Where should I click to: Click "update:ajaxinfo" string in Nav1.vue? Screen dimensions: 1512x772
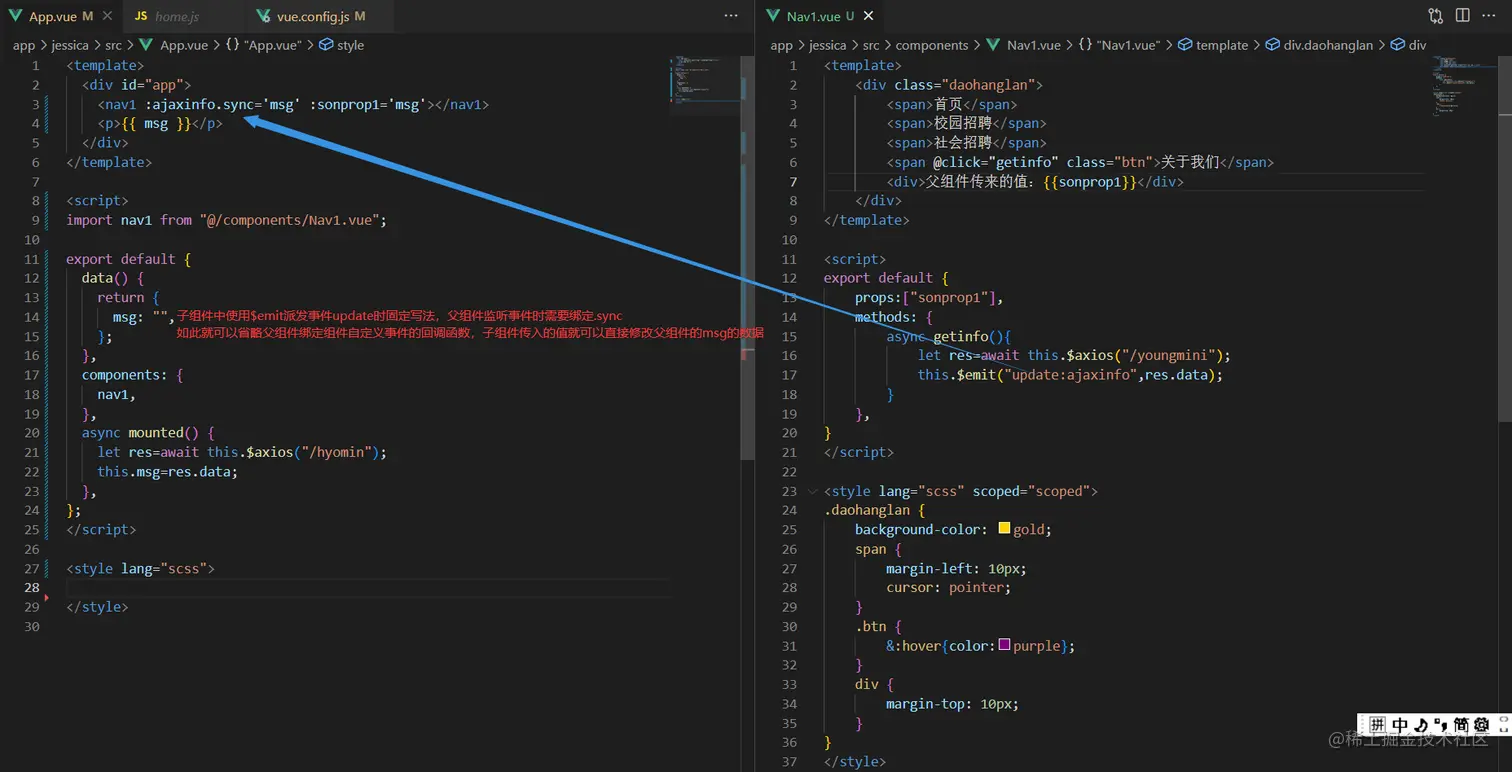pos(1073,375)
